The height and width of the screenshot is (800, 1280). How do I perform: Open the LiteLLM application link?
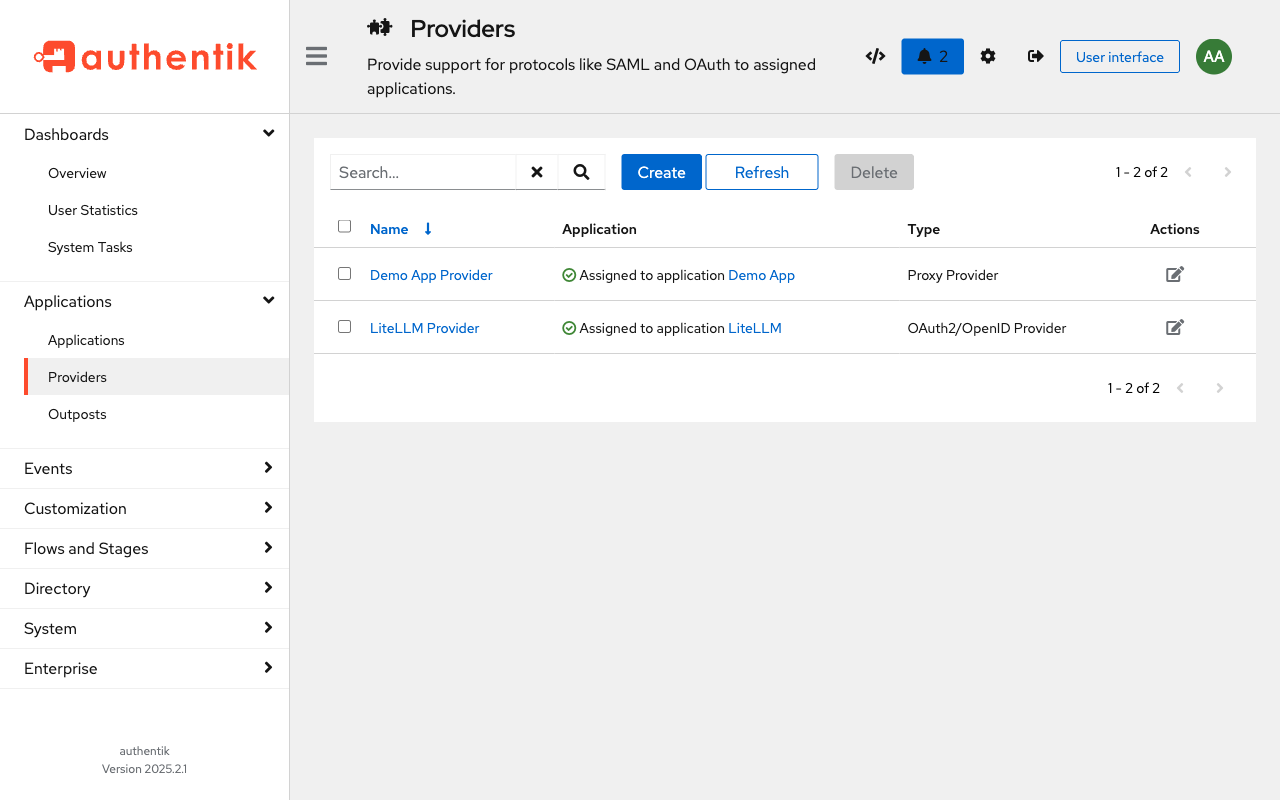pos(755,328)
